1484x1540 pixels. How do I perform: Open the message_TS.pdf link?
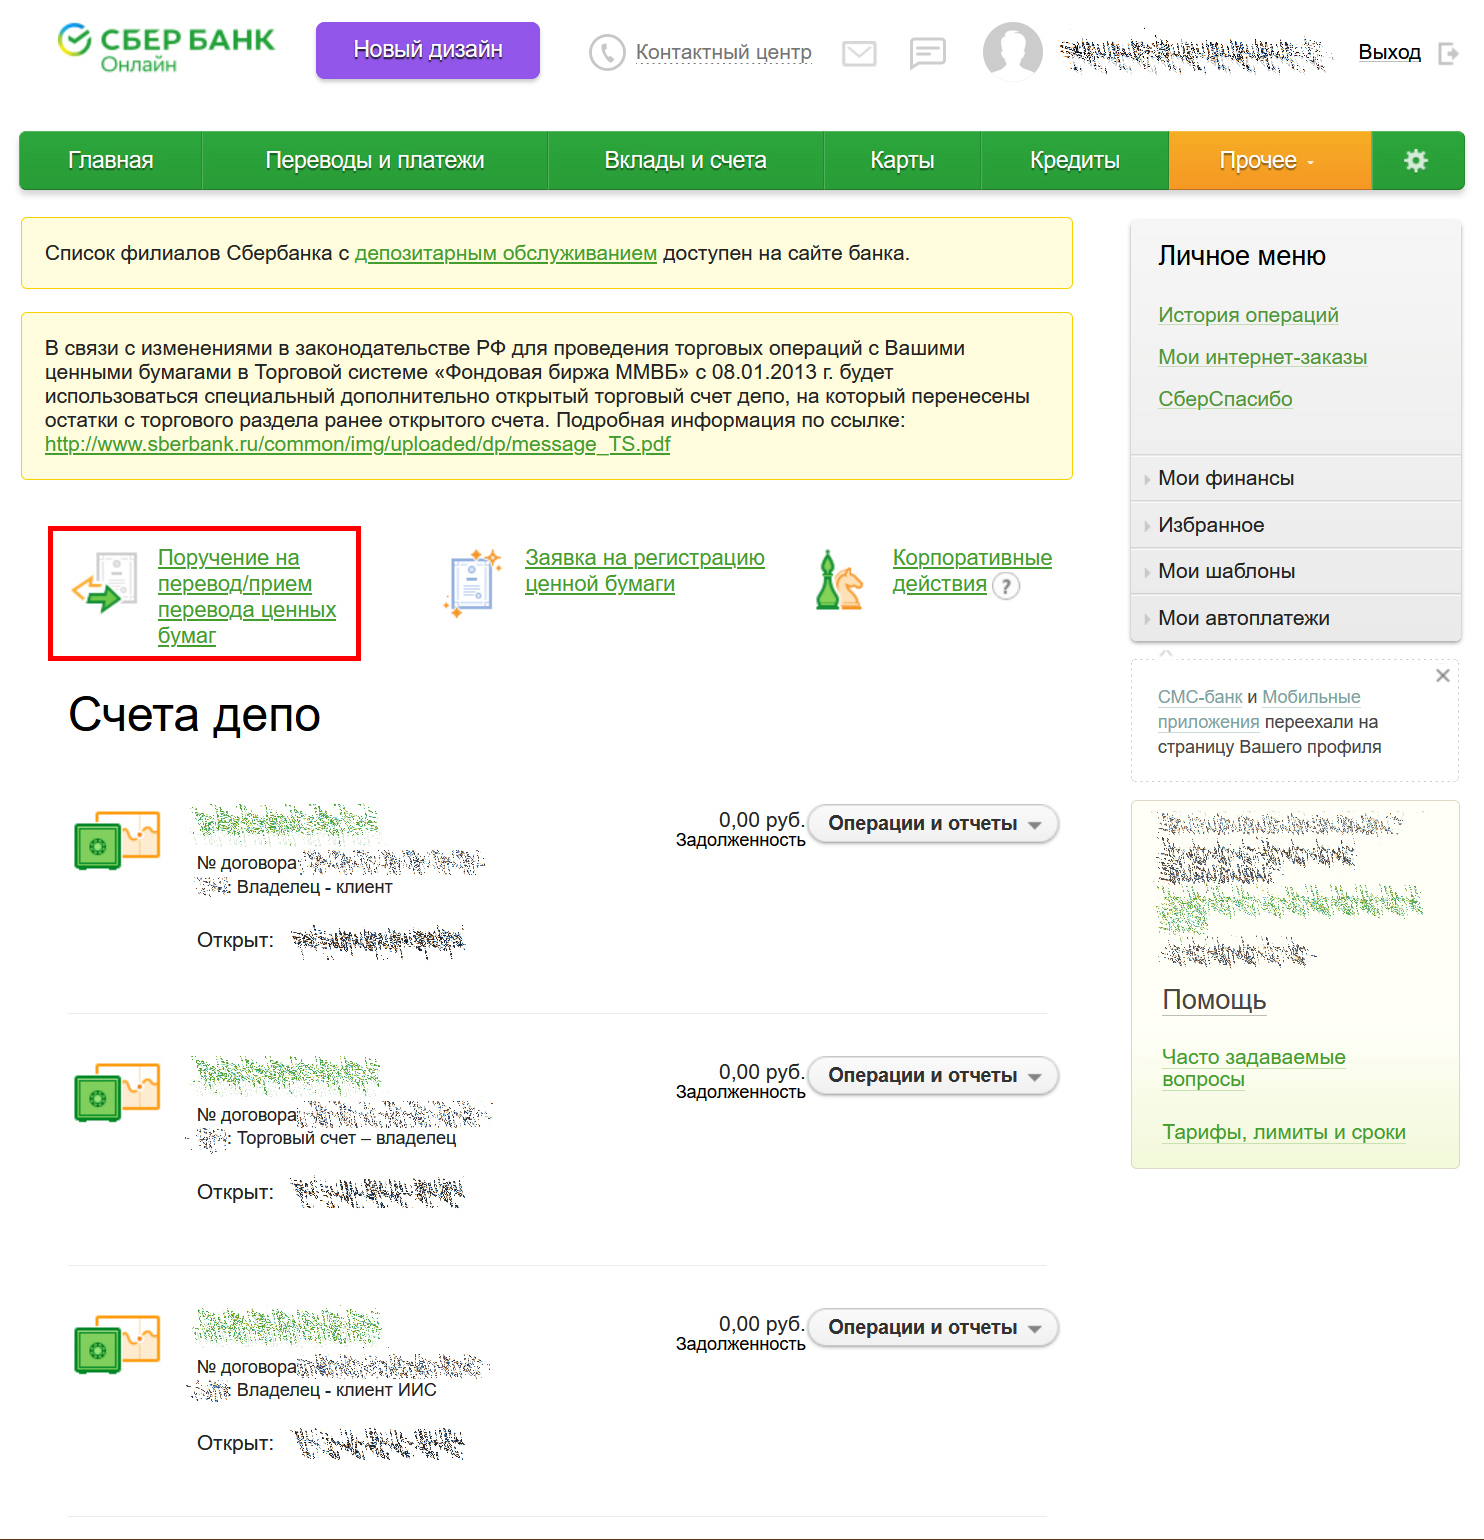(x=358, y=444)
